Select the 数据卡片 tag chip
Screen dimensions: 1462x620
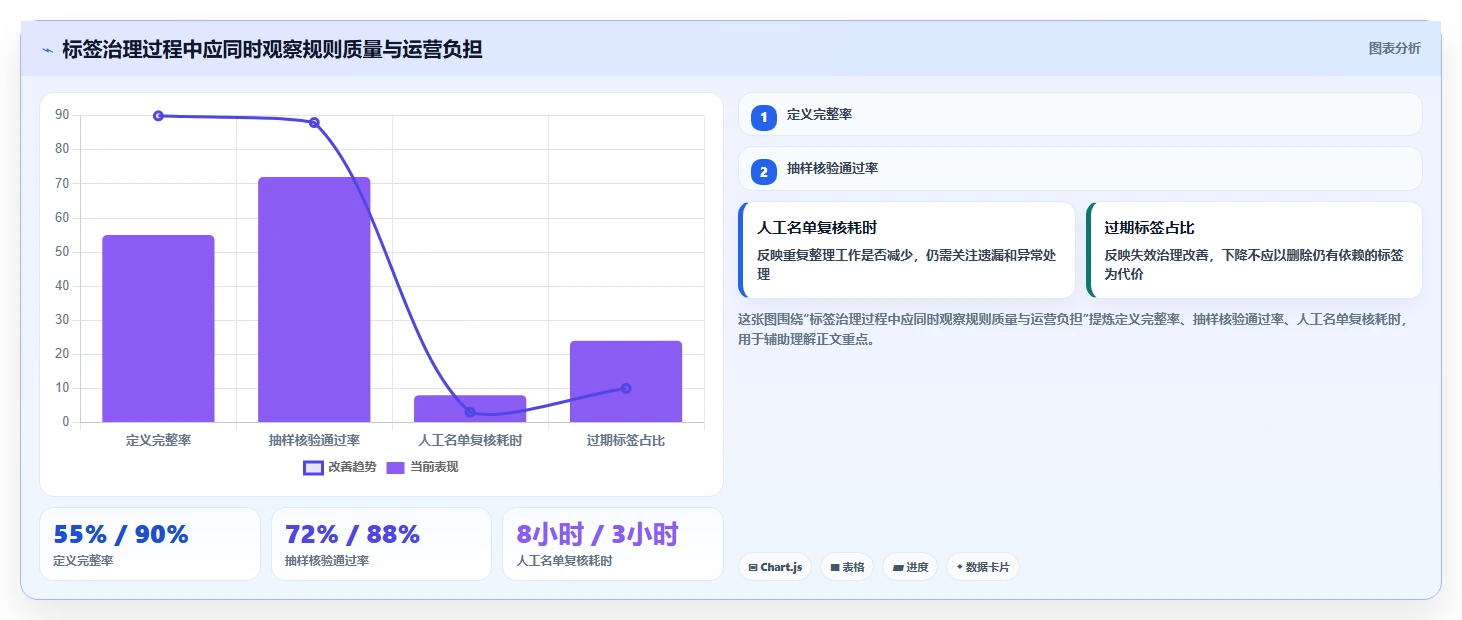(x=983, y=567)
